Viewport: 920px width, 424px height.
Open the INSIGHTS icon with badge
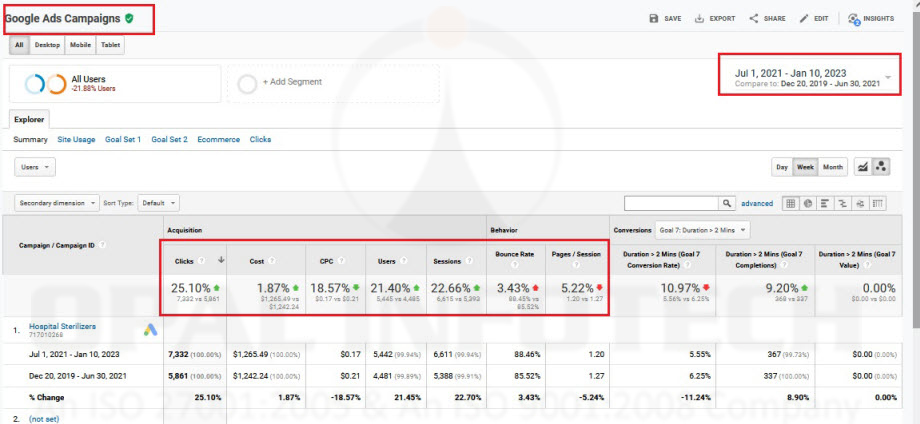[854, 19]
